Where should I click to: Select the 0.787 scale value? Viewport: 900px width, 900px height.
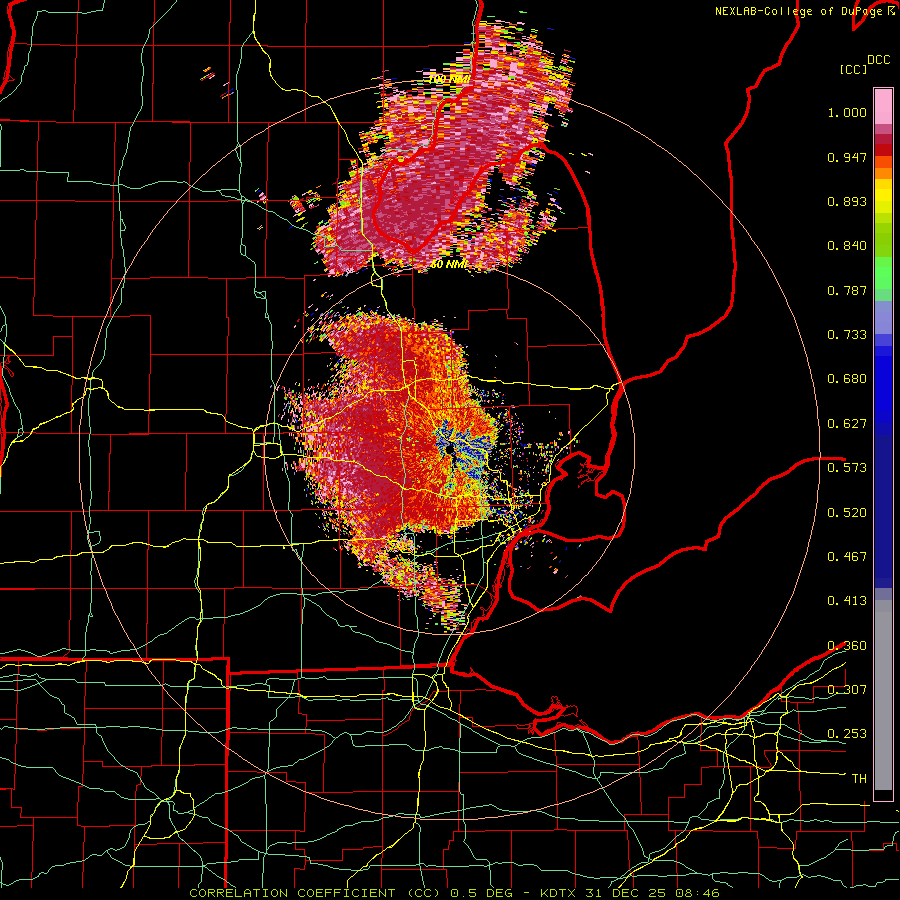click(x=847, y=290)
